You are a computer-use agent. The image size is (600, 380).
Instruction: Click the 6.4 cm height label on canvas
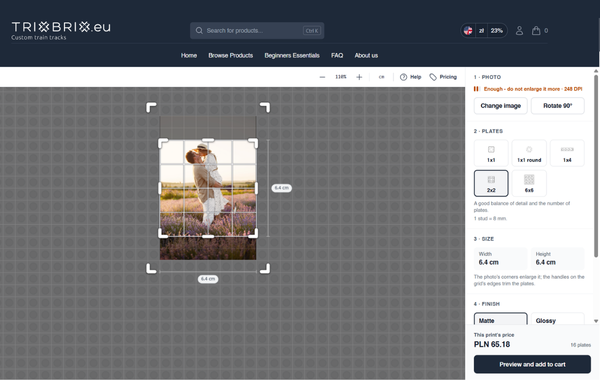[x=282, y=188]
